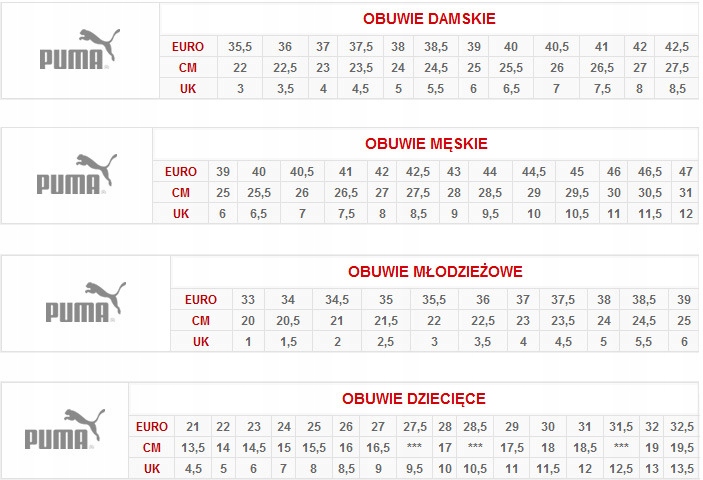Choose UK size 12 in the Męskie table
The width and height of the screenshot is (703, 480).
tap(686, 214)
